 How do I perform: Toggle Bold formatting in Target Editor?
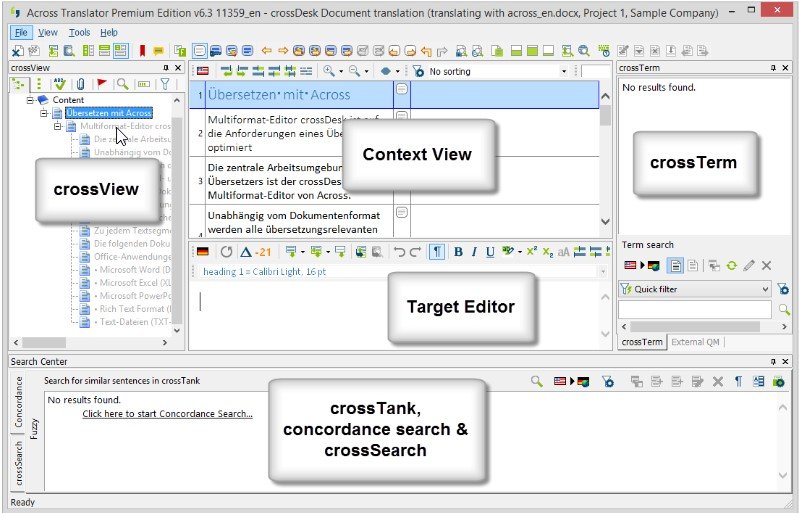tap(458, 252)
